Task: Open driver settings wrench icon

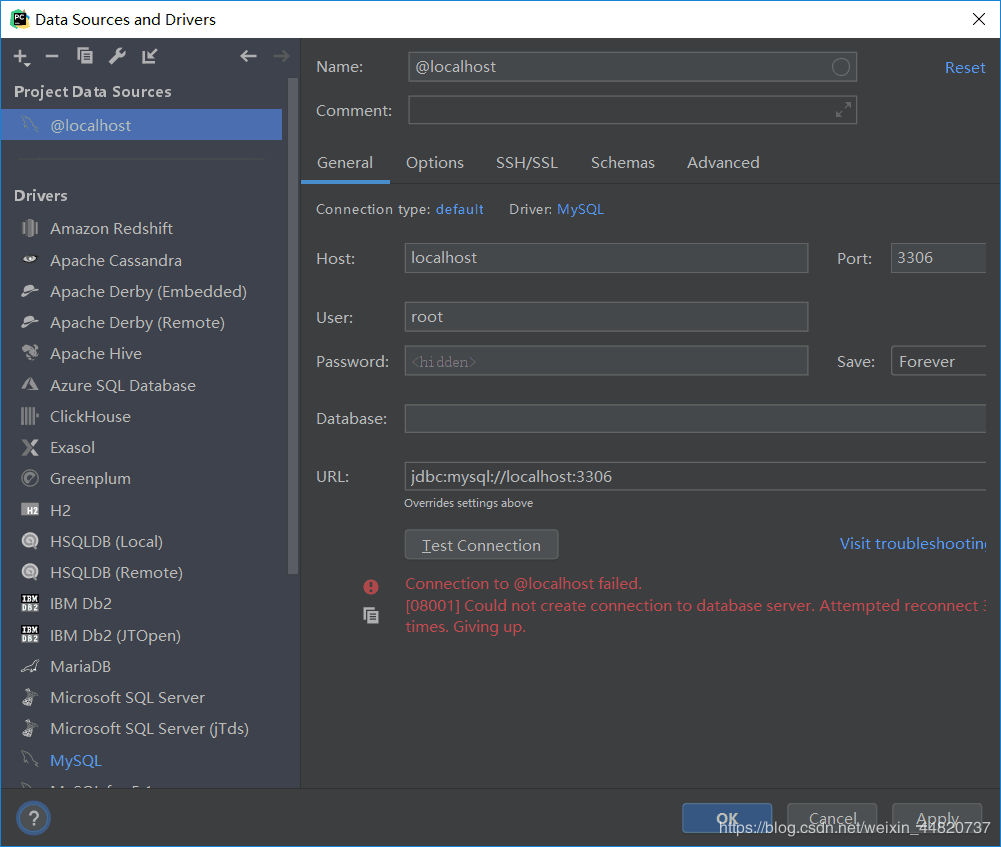Action: pos(117,56)
